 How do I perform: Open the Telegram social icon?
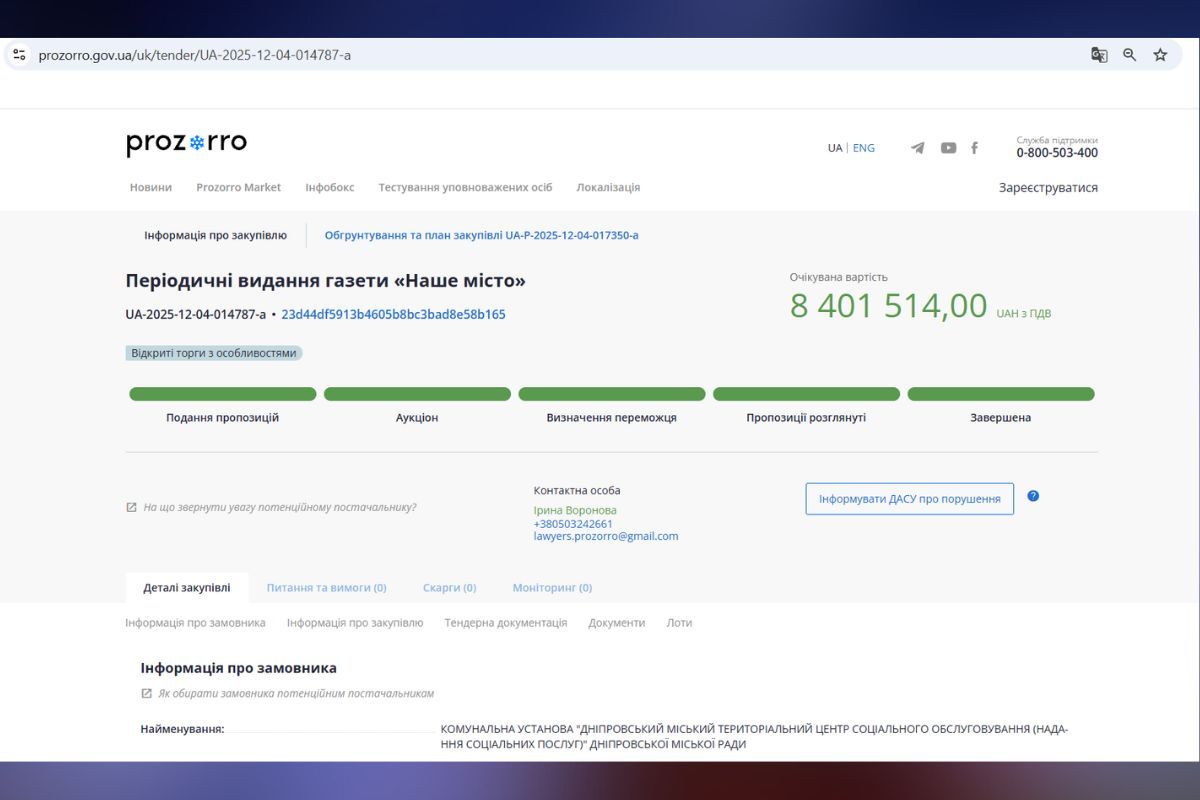click(x=917, y=148)
